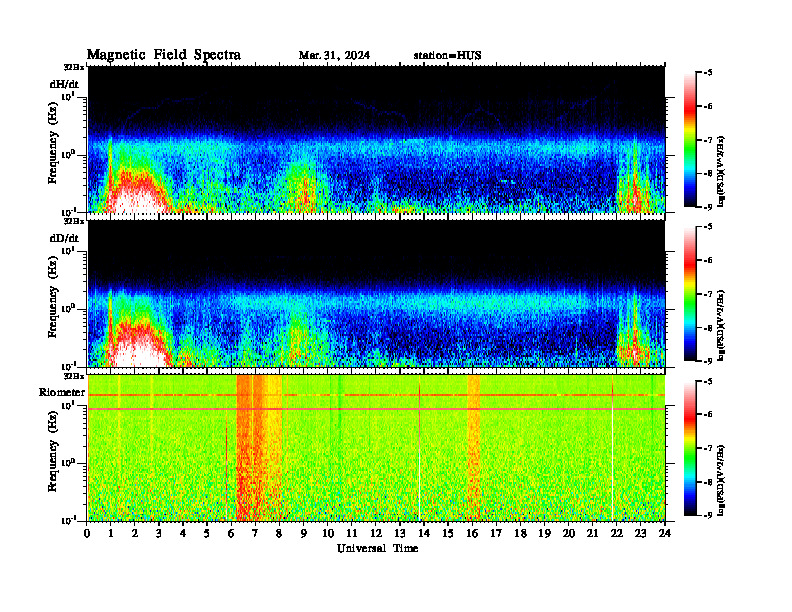Image resolution: width=792 pixels, height=612 pixels.
Task: Click the color bar beside the dD/dt panel
Action: click(x=690, y=294)
